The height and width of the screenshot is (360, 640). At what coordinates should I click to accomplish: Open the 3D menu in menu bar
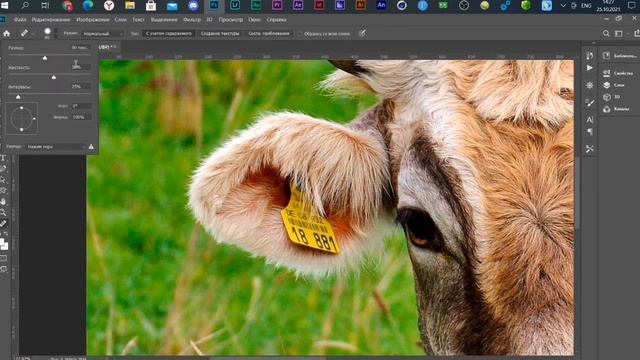coord(209,20)
